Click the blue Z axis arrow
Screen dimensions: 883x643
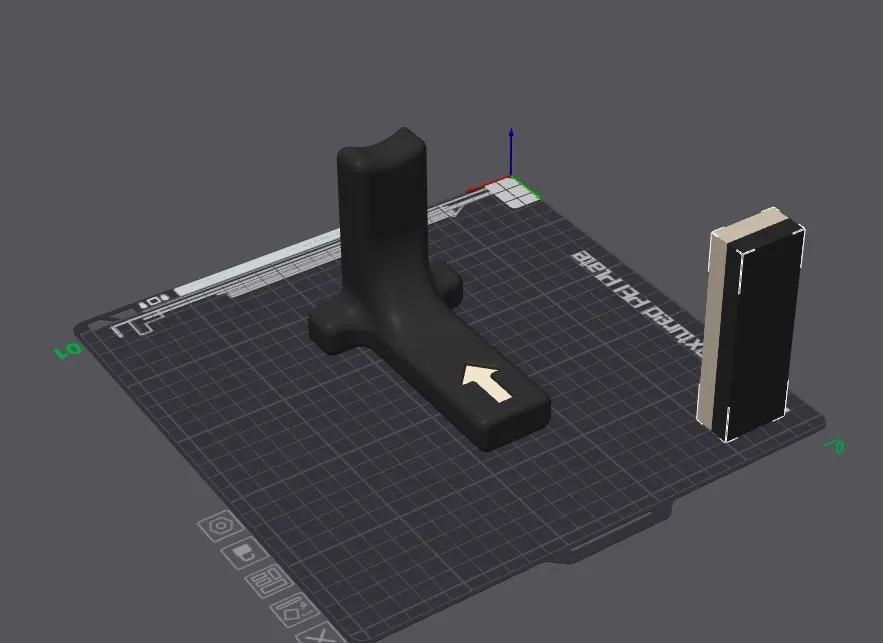[511, 151]
